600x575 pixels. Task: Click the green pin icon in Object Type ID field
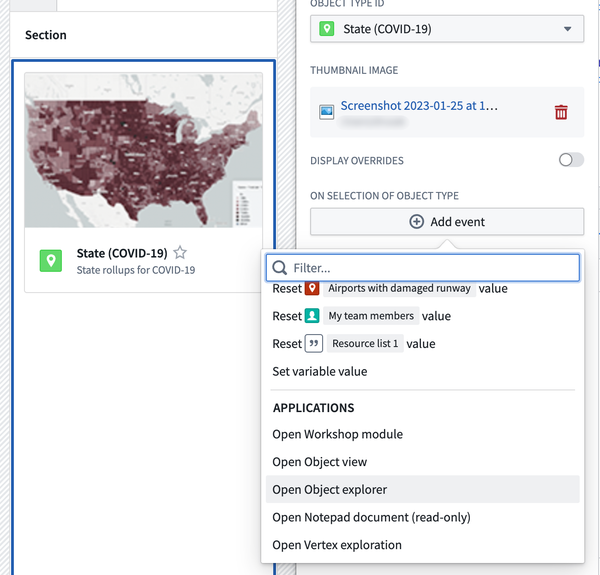click(326, 29)
